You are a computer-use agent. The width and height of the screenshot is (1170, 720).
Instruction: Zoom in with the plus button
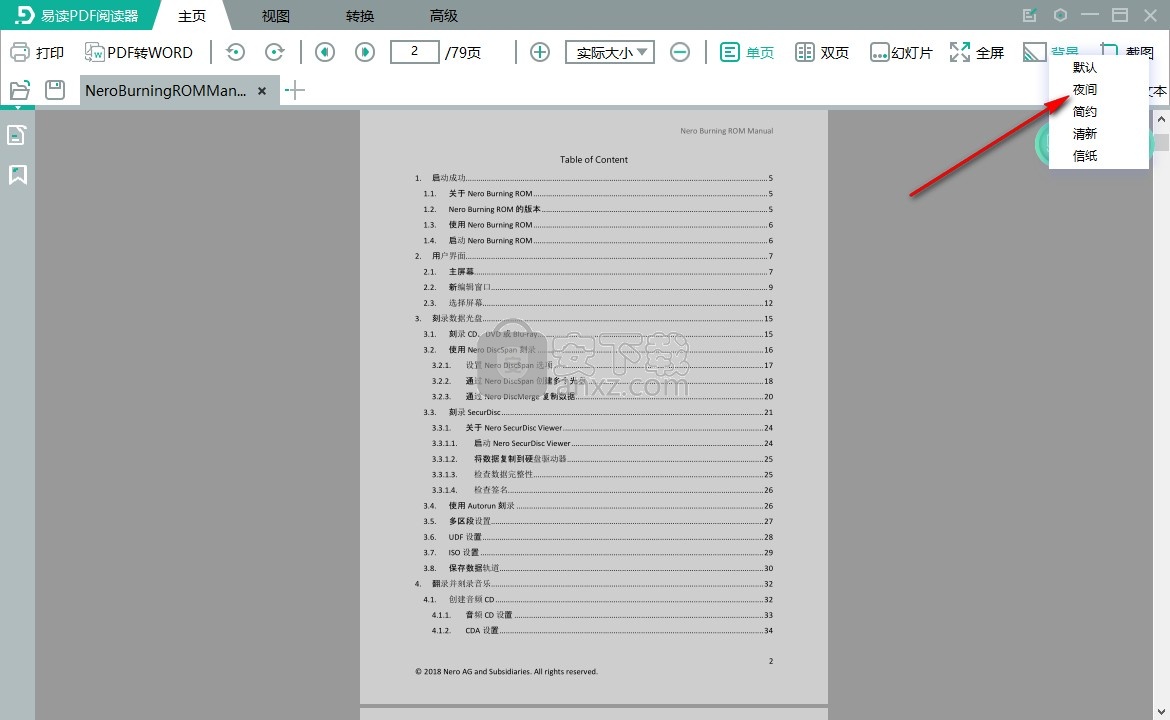[x=539, y=52]
